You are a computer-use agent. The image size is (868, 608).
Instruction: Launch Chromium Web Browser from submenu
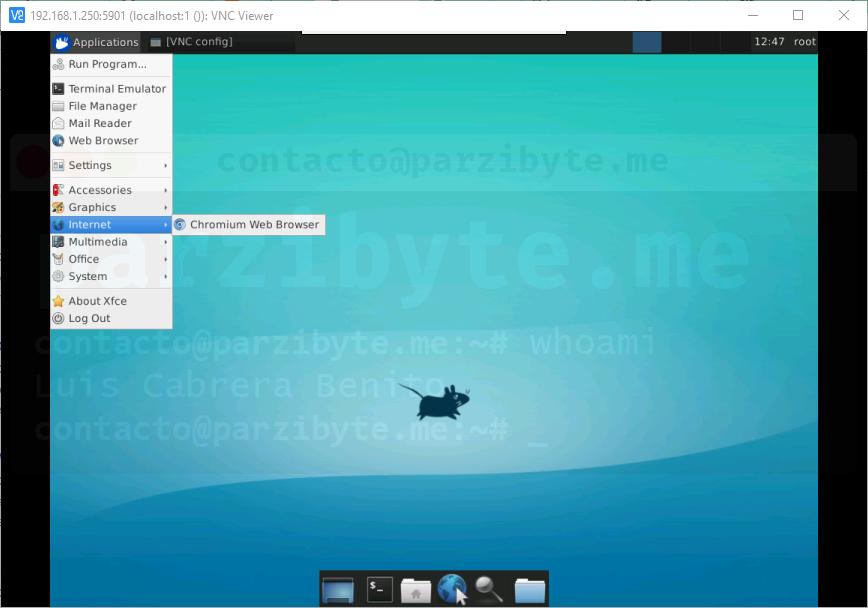[249, 225]
